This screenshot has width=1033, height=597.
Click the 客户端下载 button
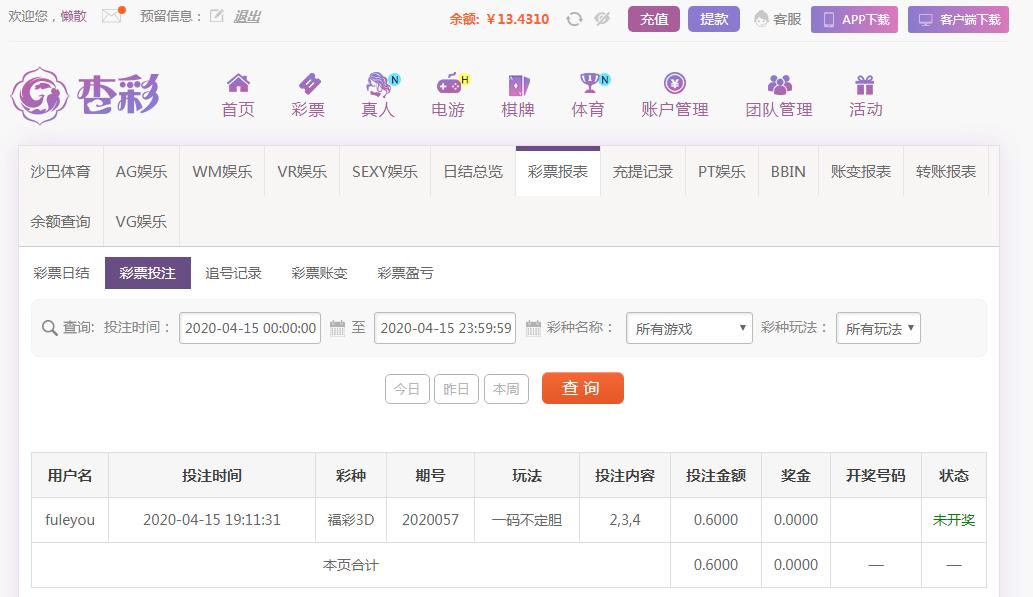(x=959, y=19)
